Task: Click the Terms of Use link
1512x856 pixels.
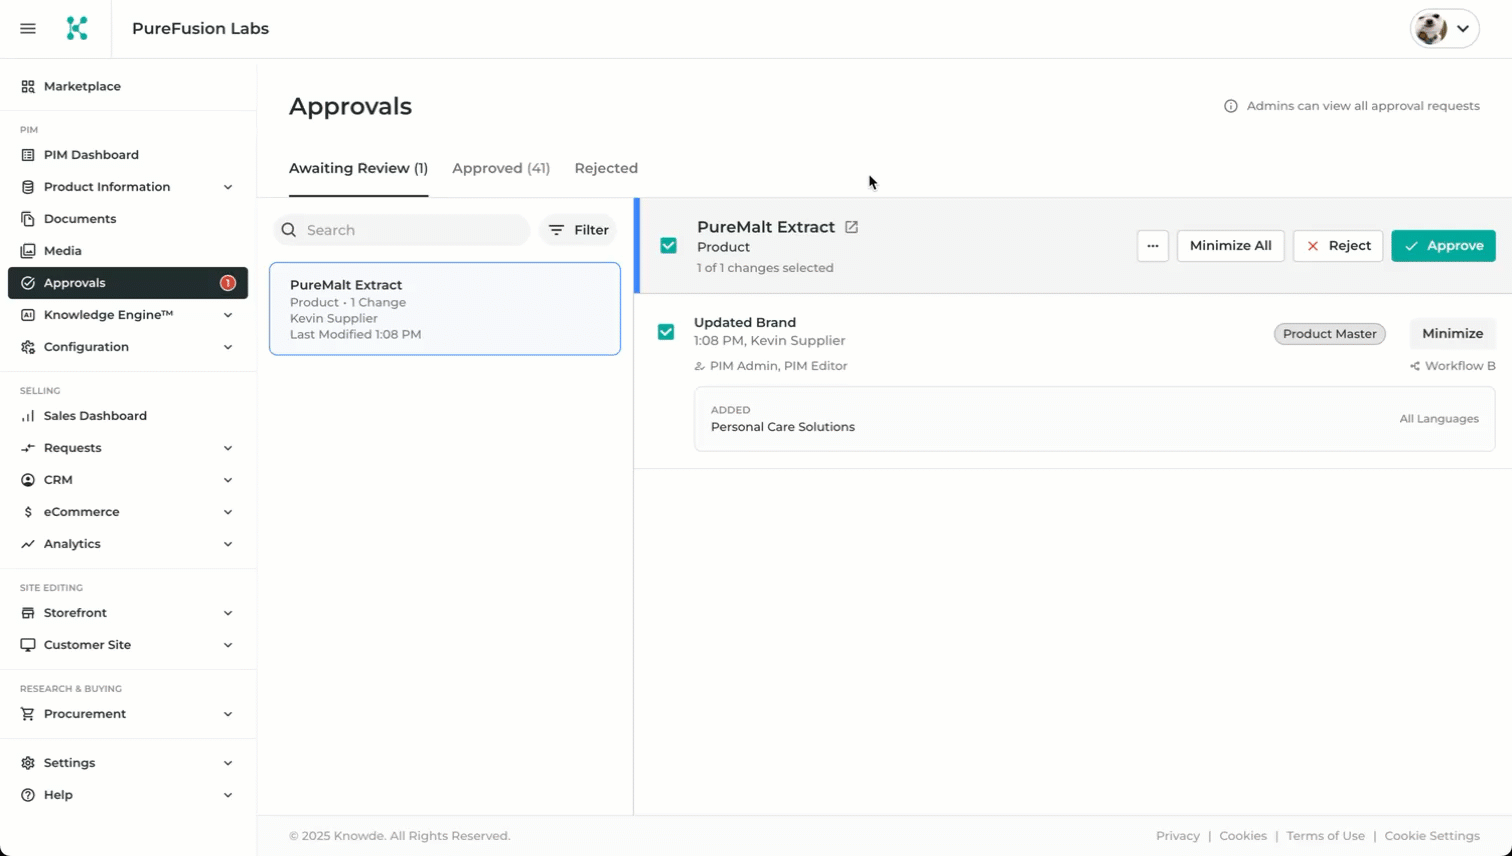Action: pyautogui.click(x=1325, y=836)
